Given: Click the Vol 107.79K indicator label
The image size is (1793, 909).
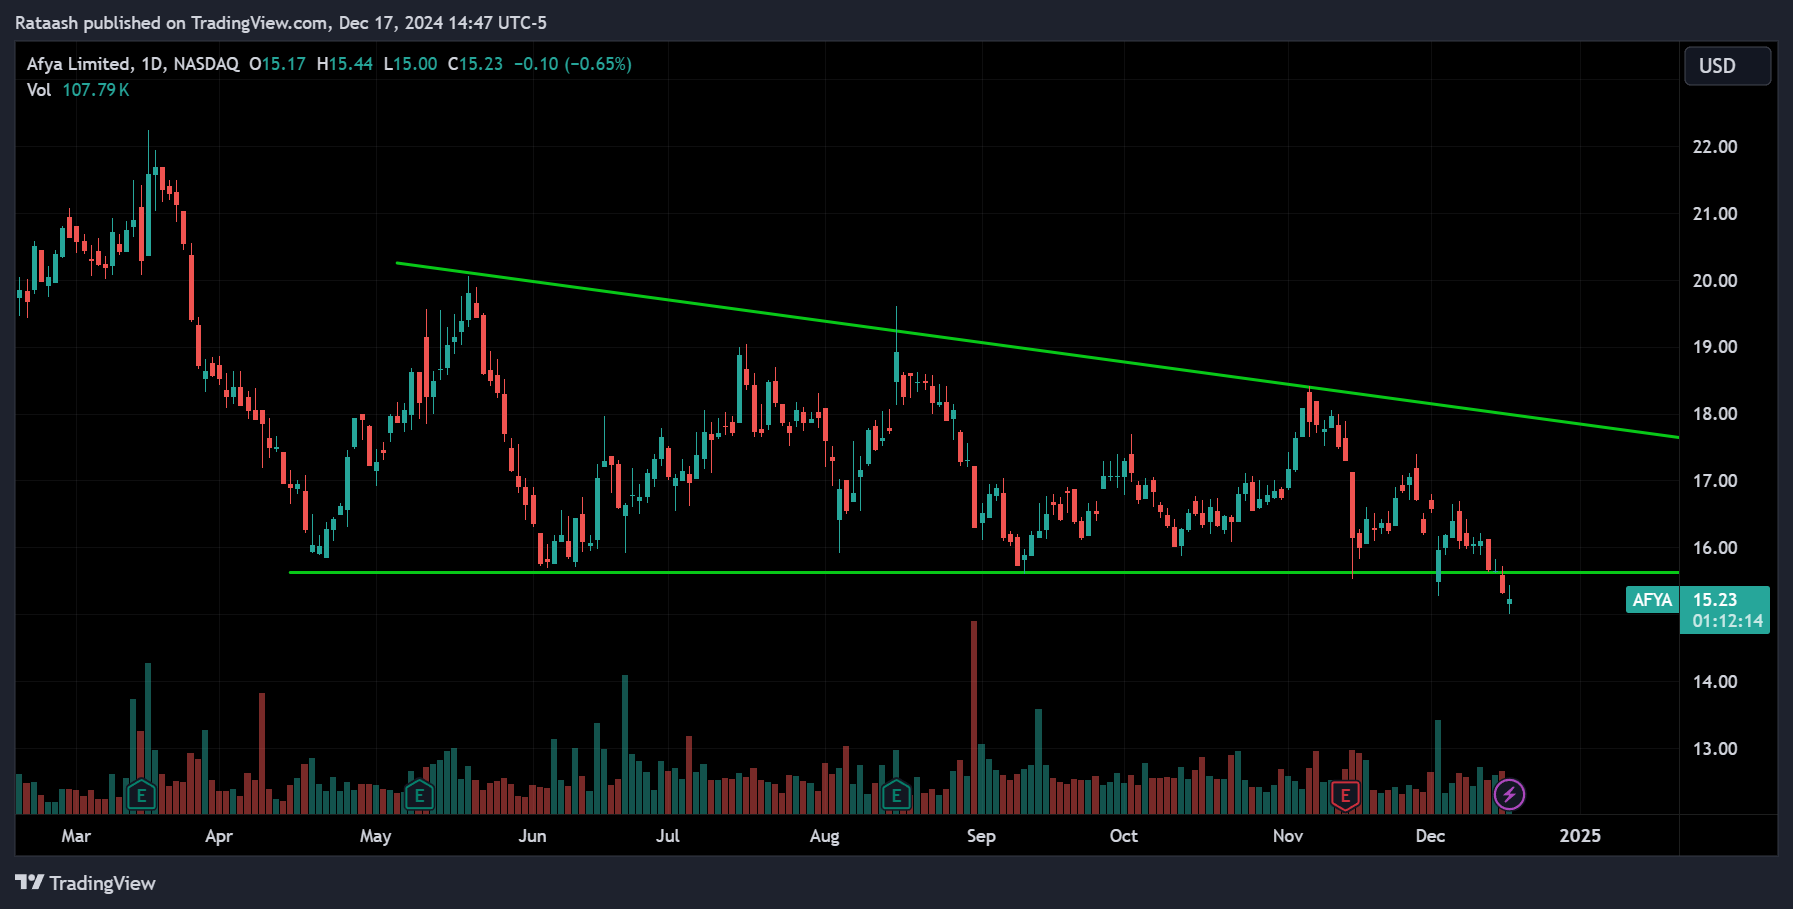Looking at the screenshot, I should click(78, 90).
